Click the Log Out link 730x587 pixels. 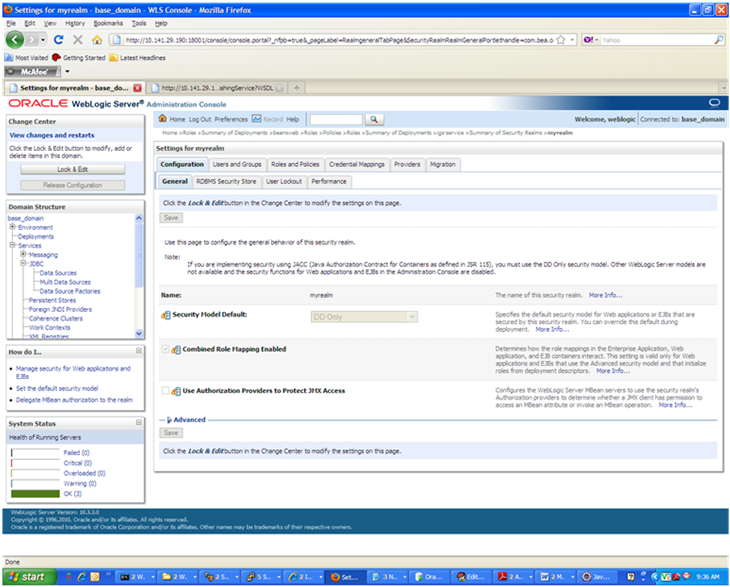[x=200, y=119]
